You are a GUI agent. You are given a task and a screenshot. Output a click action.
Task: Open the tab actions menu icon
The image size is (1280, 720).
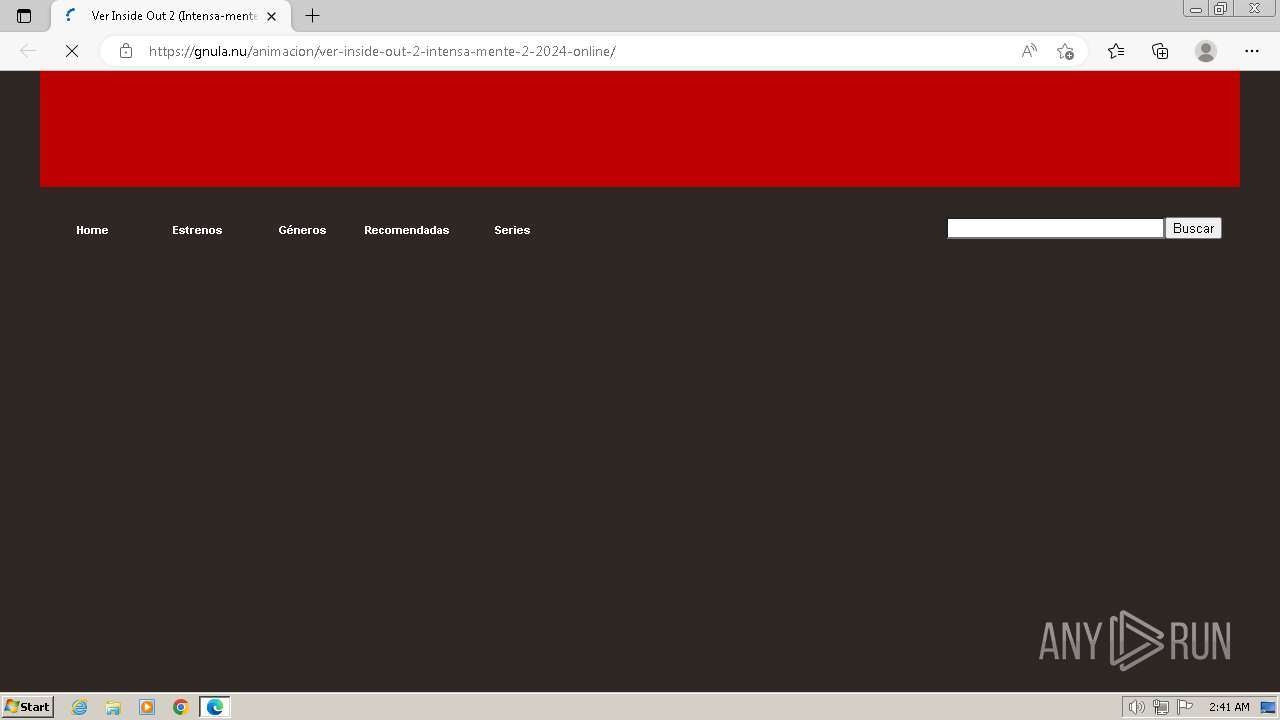click(24, 16)
